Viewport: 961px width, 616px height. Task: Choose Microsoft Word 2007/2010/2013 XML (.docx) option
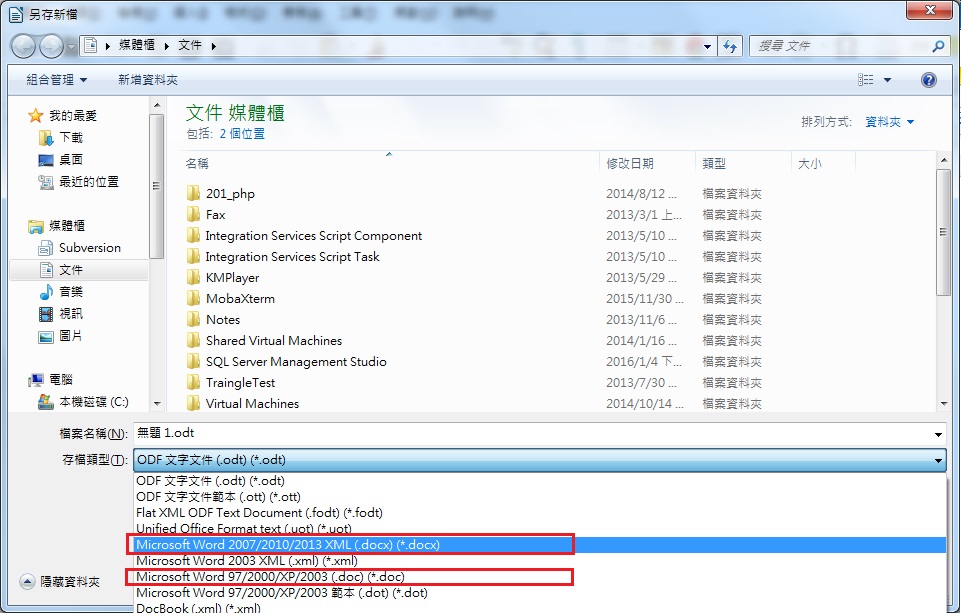pyautogui.click(x=350, y=545)
